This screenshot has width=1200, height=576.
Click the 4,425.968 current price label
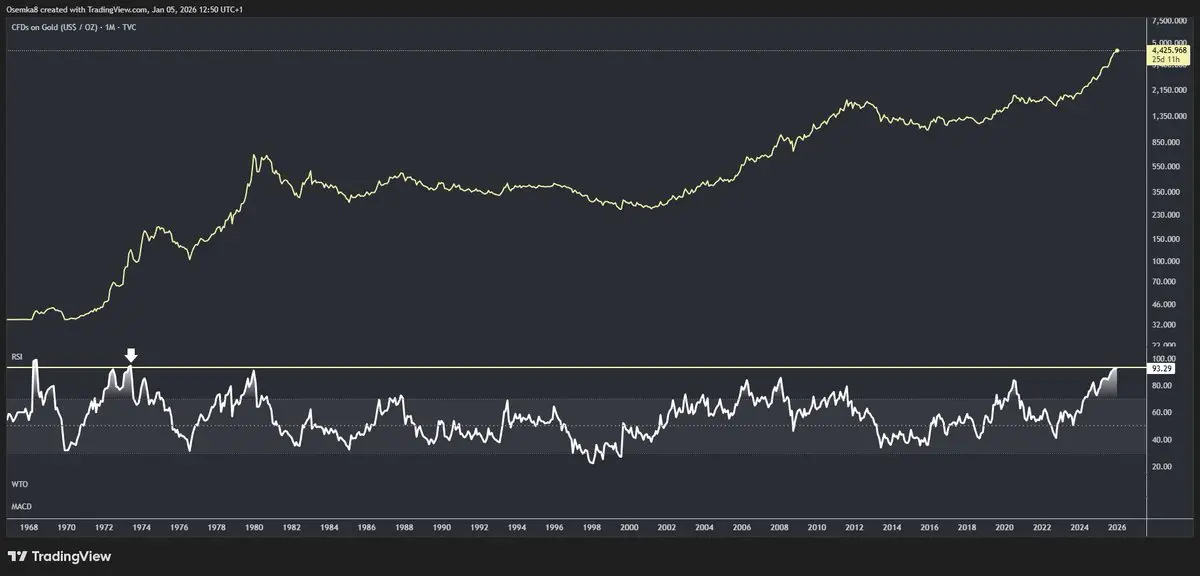1168,50
